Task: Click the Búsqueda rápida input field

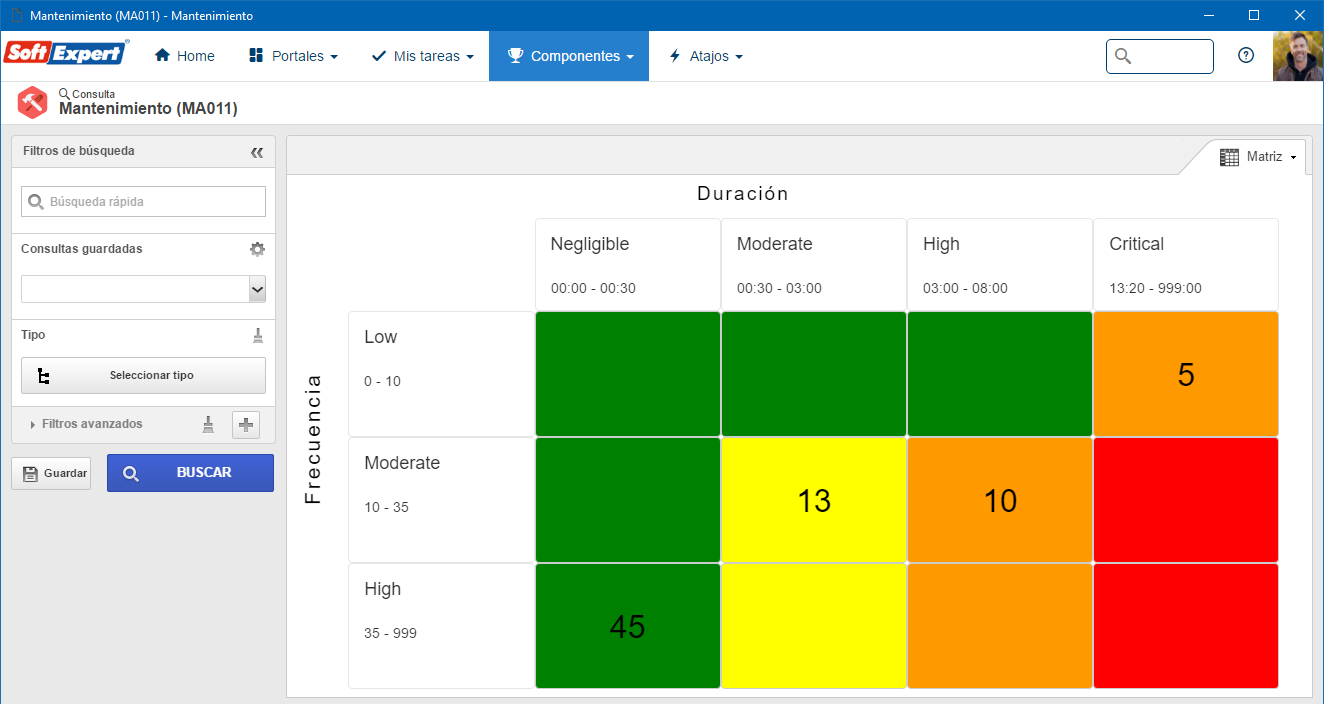Action: (143, 201)
